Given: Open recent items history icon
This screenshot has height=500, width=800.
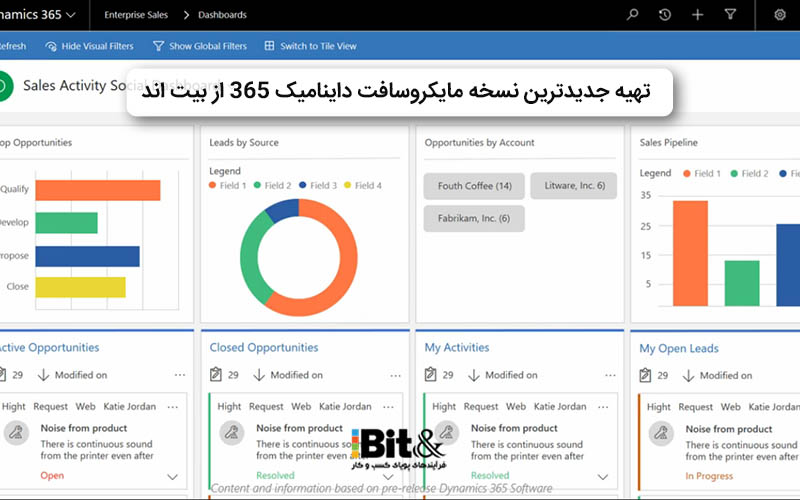Looking at the screenshot, I should 665,14.
